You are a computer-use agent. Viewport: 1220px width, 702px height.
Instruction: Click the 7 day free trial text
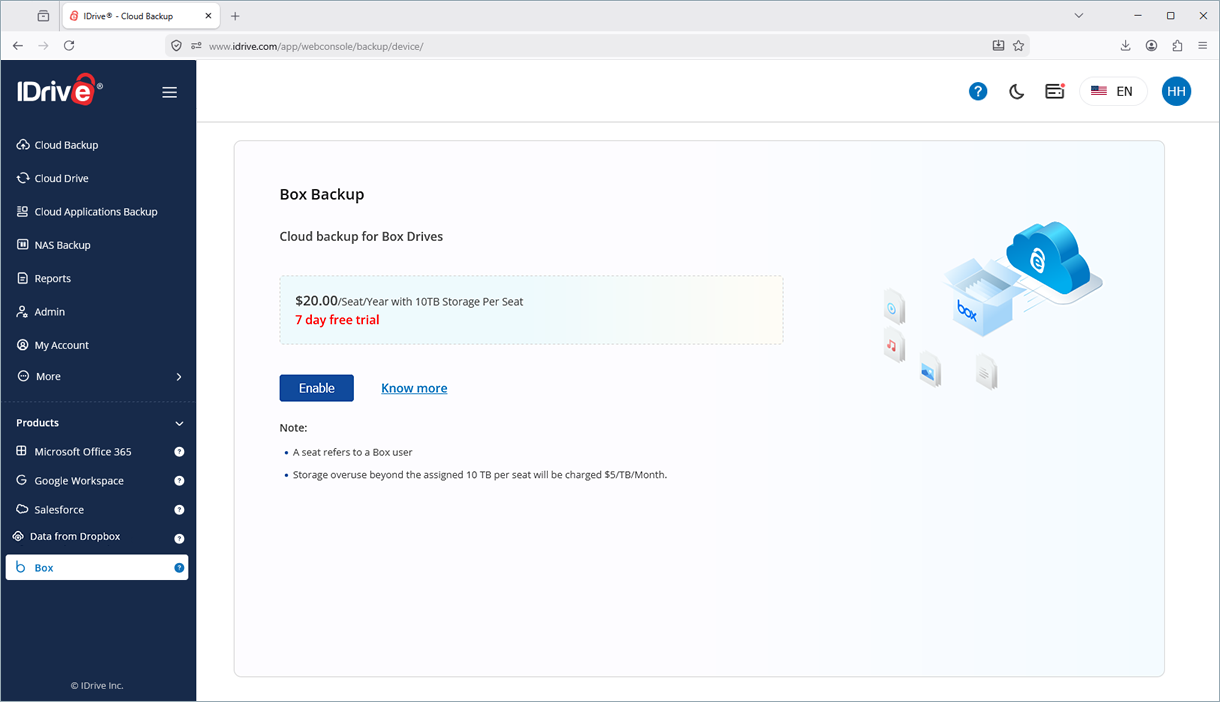click(x=337, y=320)
